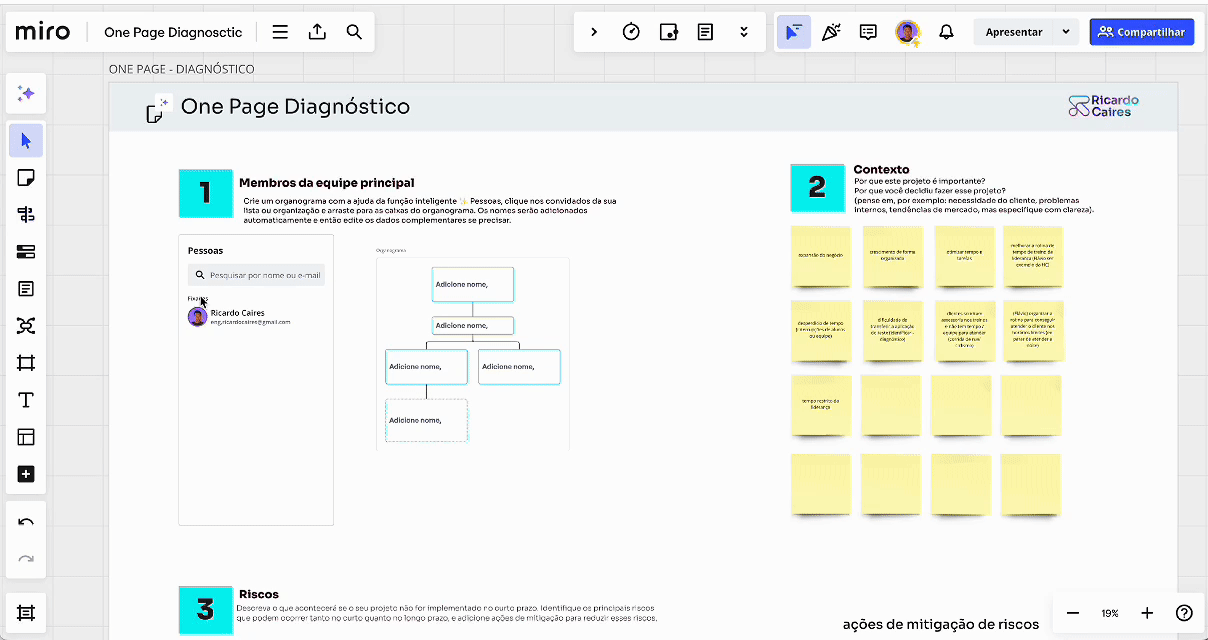The image size is (1208, 640).
Task: Click the reactions party popper icon
Action: (x=830, y=32)
